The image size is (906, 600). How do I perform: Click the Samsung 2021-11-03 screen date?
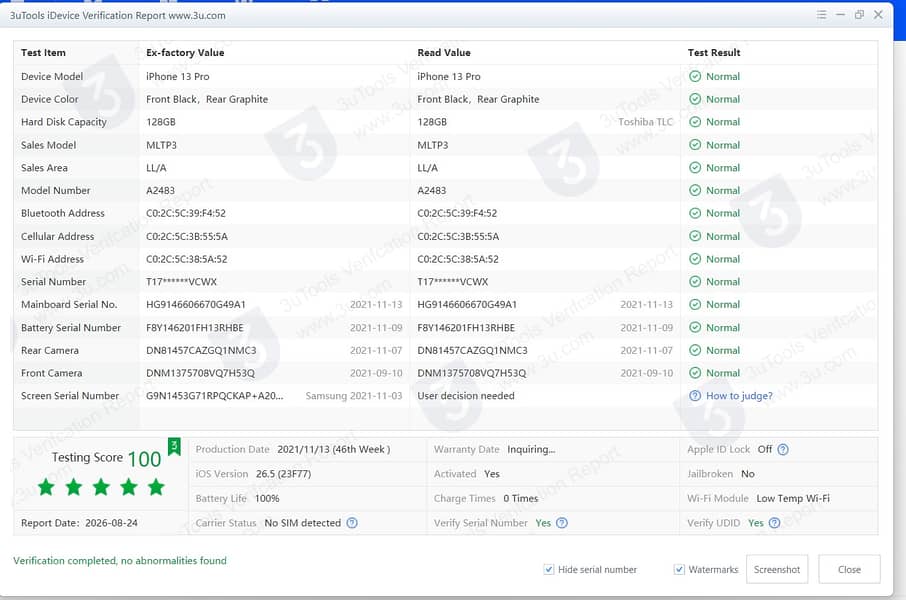(x=354, y=395)
